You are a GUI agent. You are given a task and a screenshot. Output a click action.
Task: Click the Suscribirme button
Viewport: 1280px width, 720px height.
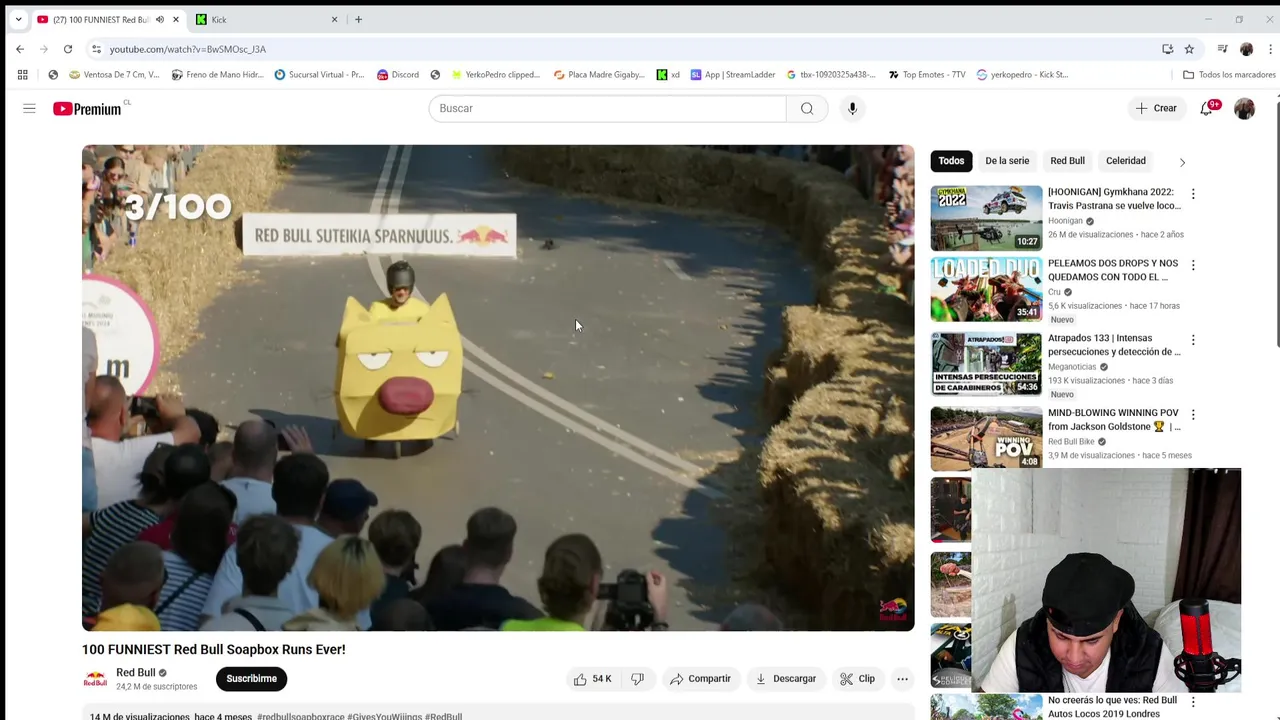[251, 679]
